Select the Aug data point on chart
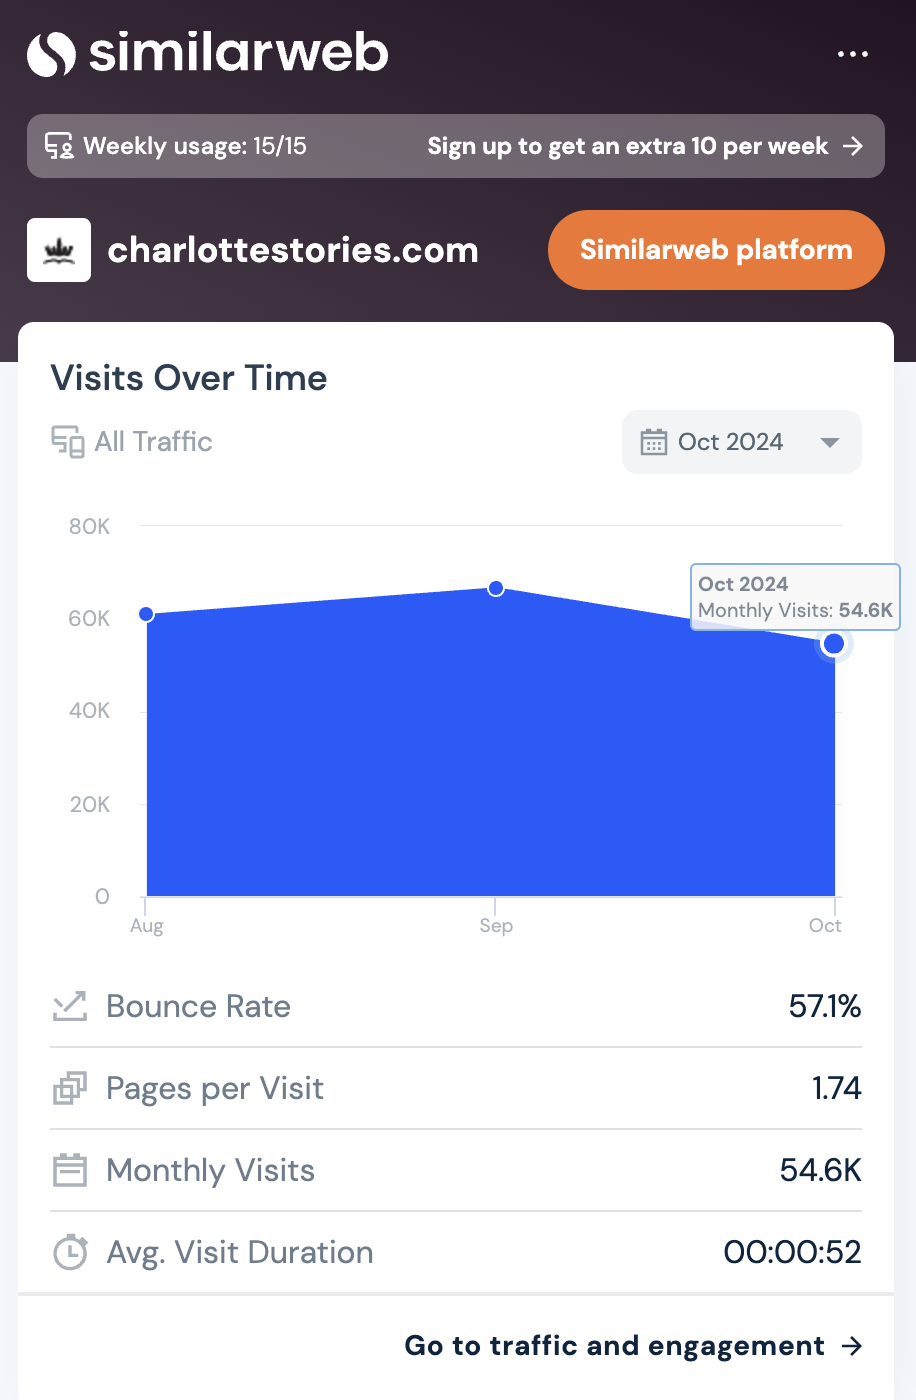Viewport: 916px width, 1400px height. tap(147, 614)
